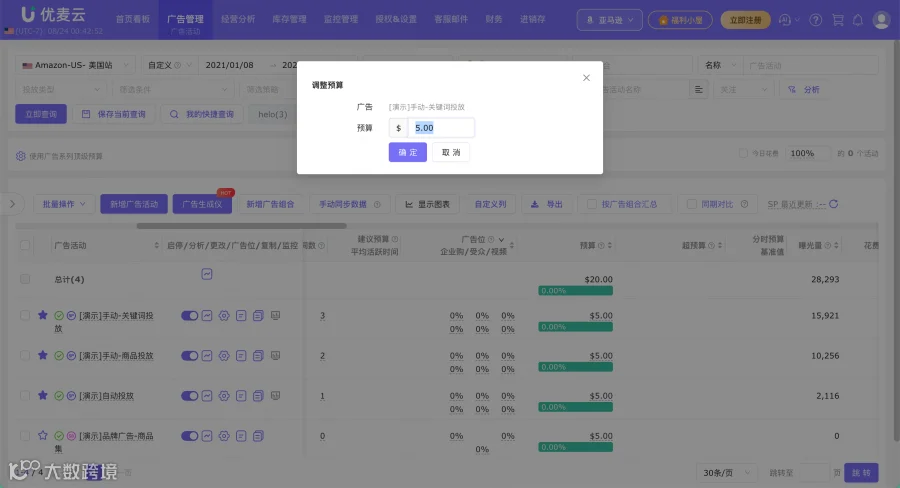Open the 30条/页 page size dropdown
The width and height of the screenshot is (900, 488).
point(727,473)
